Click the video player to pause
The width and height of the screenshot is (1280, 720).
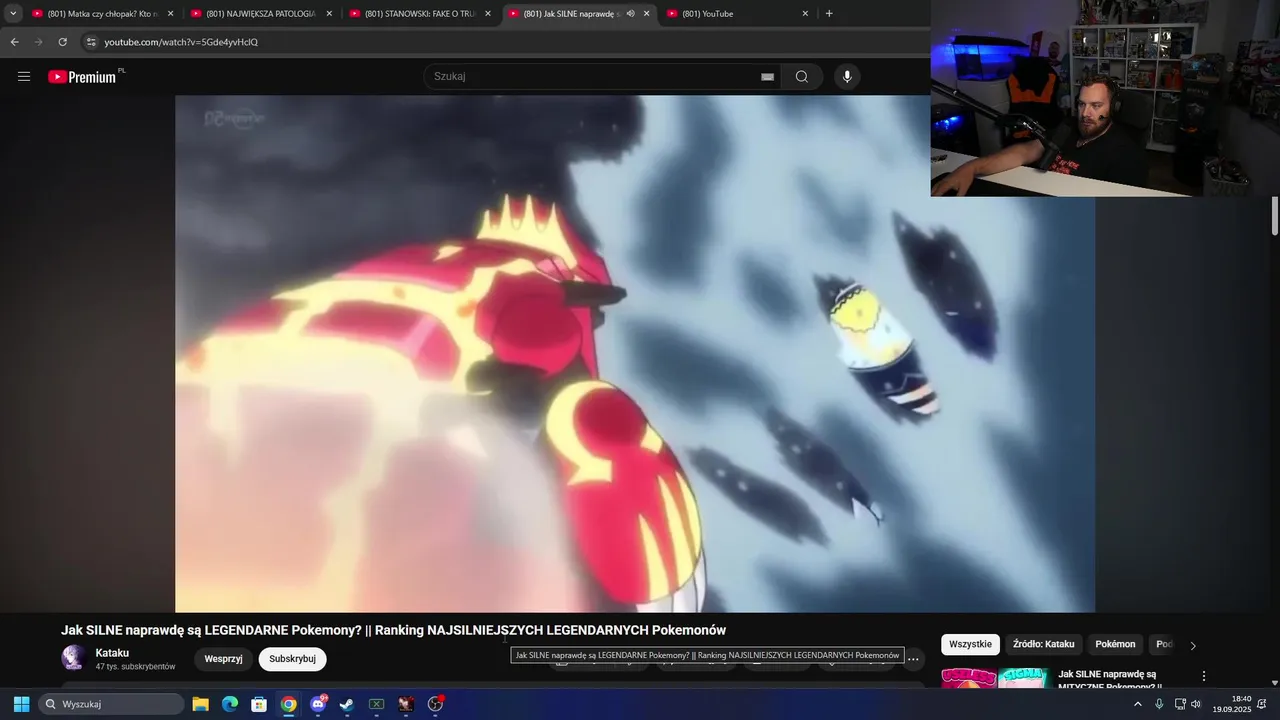pyautogui.click(x=635, y=353)
